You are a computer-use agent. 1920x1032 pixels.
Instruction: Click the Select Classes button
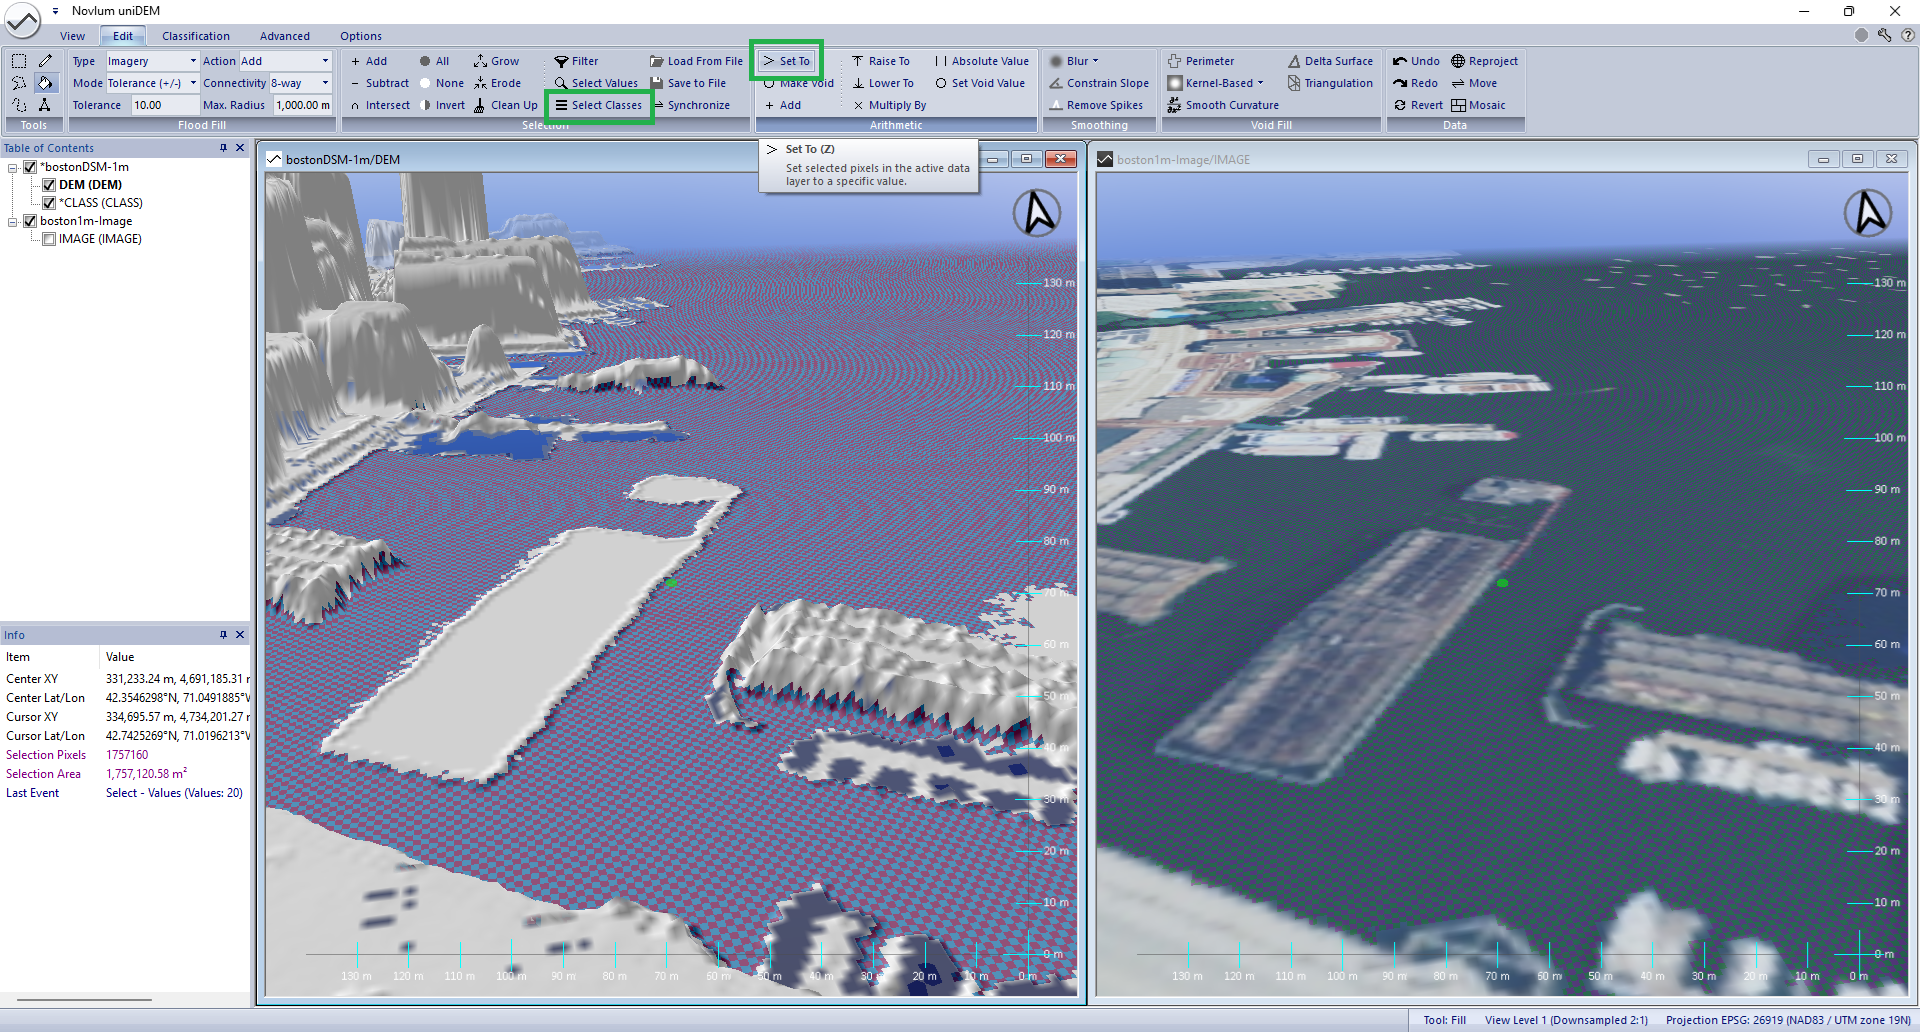599,105
